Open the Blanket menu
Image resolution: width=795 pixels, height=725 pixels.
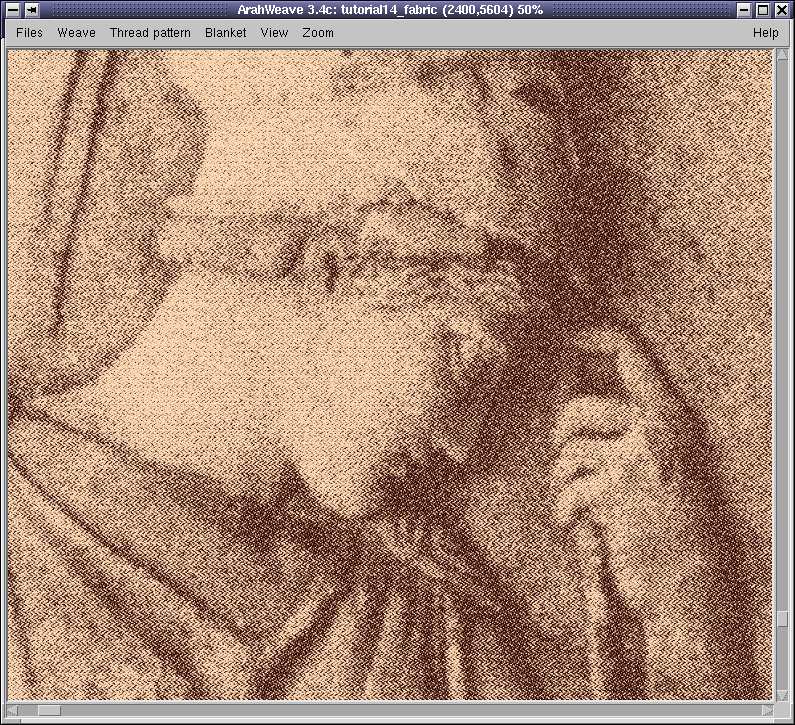click(x=226, y=33)
